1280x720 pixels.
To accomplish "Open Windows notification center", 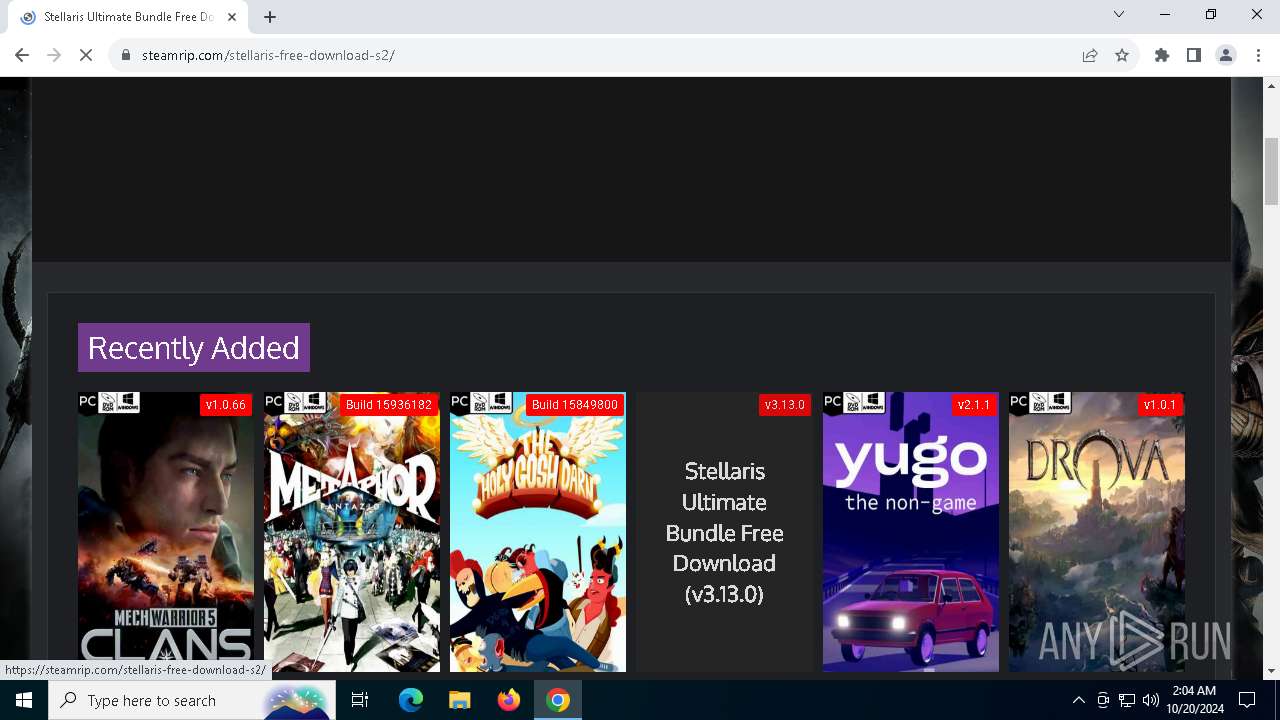I will [1247, 700].
